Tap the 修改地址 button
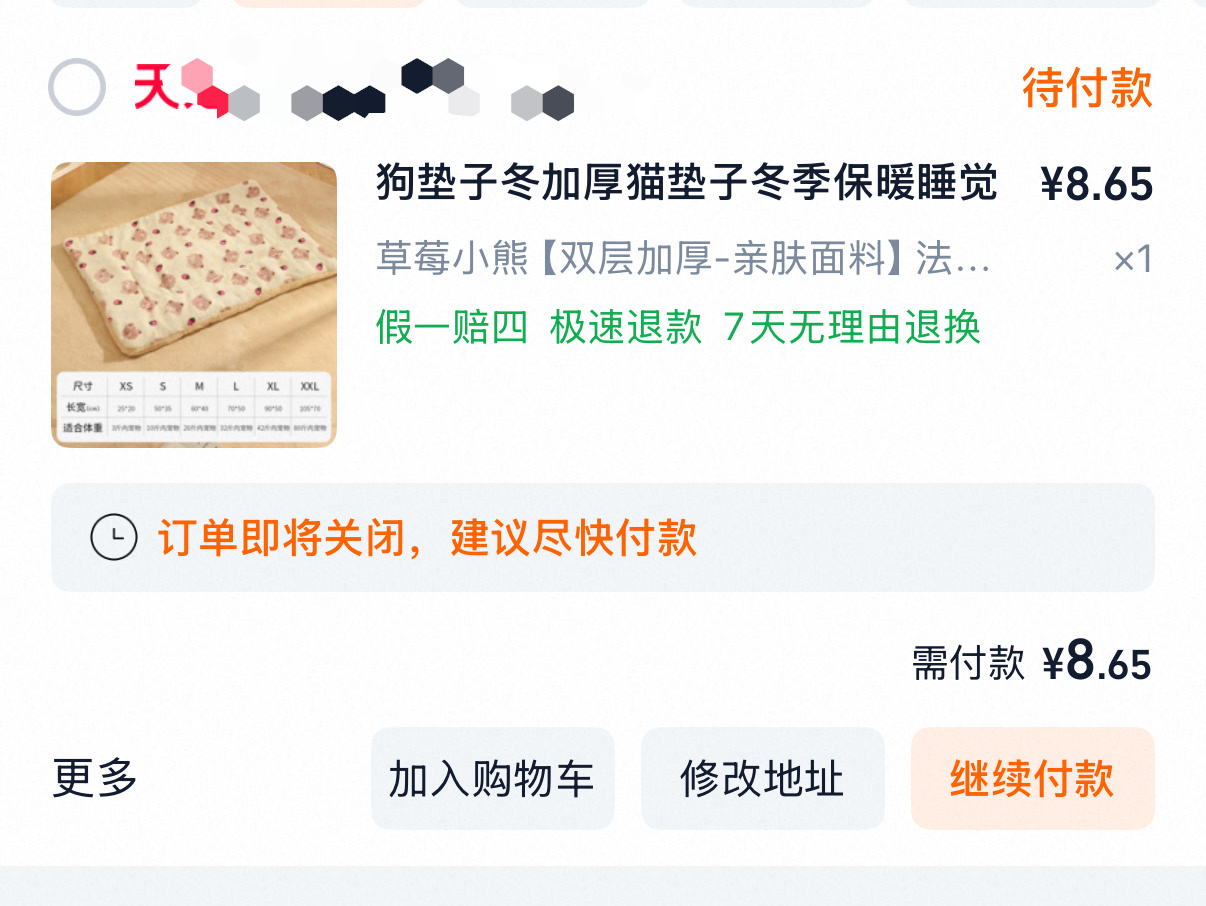Screen dimensions: 1206x906 [763, 778]
